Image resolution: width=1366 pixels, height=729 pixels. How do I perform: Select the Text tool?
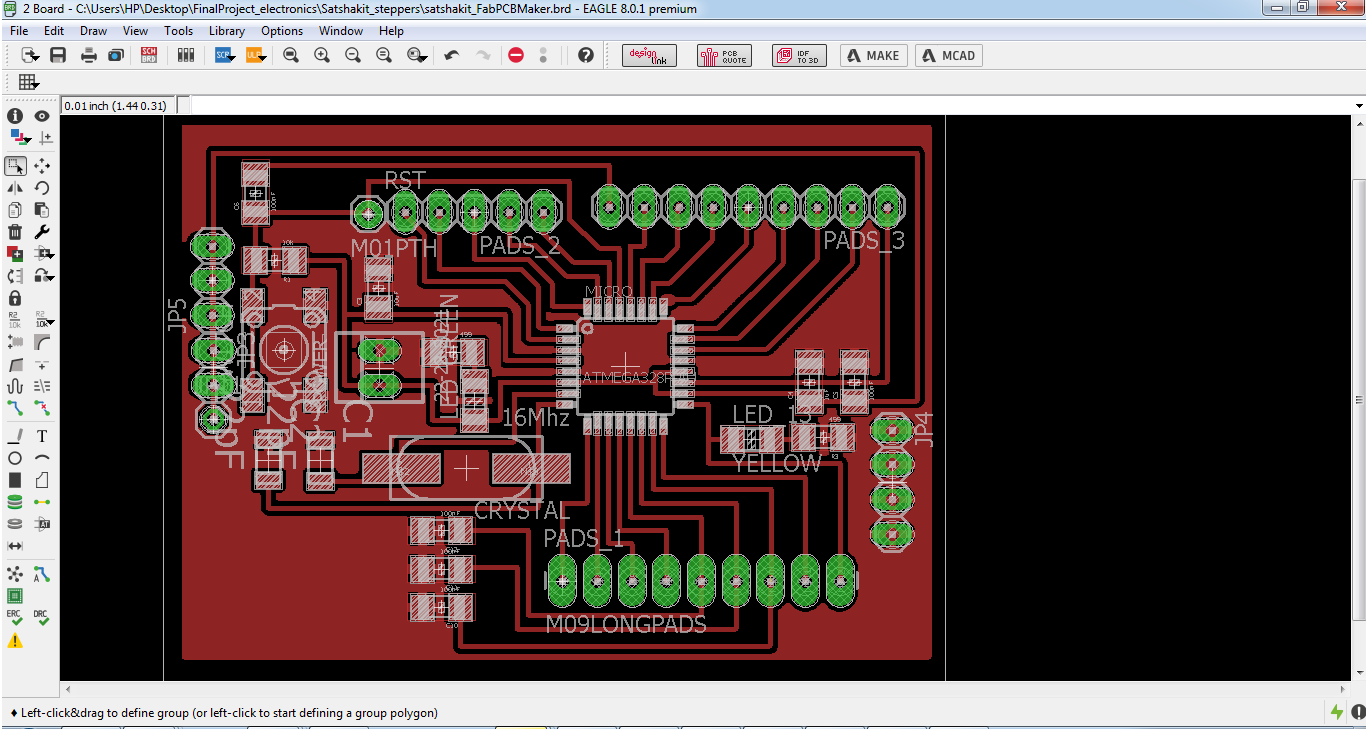point(42,437)
